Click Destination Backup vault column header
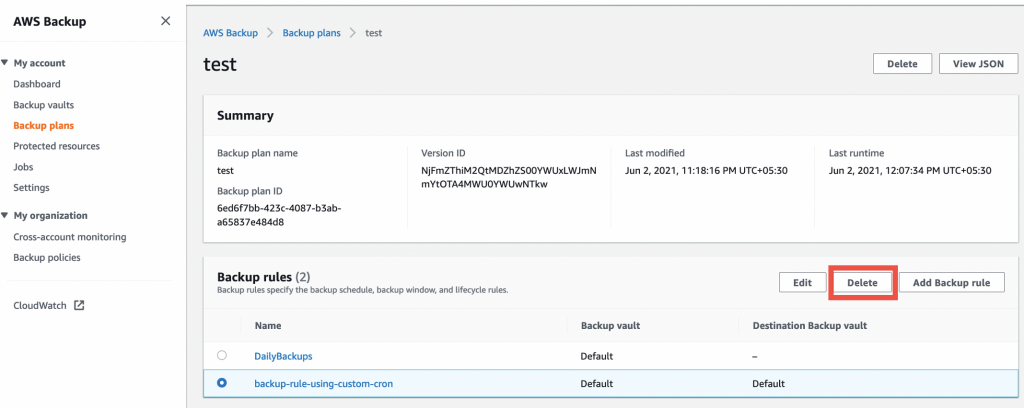 coord(810,325)
